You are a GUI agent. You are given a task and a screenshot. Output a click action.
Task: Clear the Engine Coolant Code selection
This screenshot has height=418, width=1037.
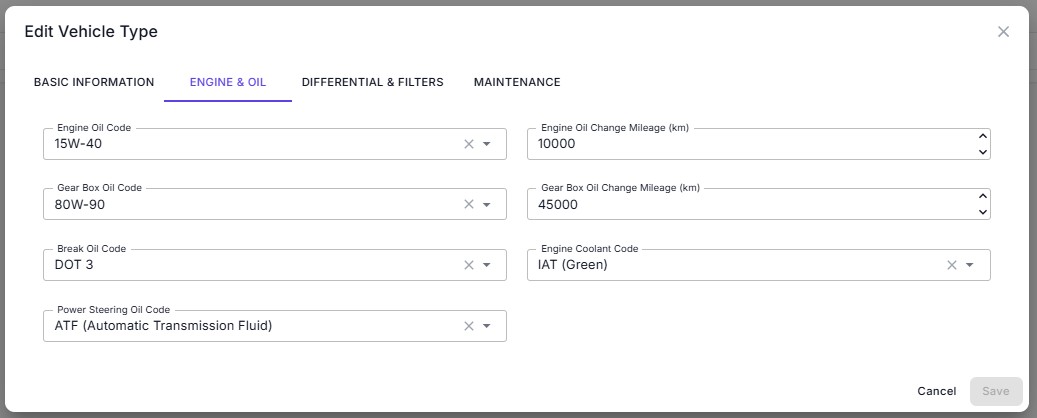coord(952,265)
